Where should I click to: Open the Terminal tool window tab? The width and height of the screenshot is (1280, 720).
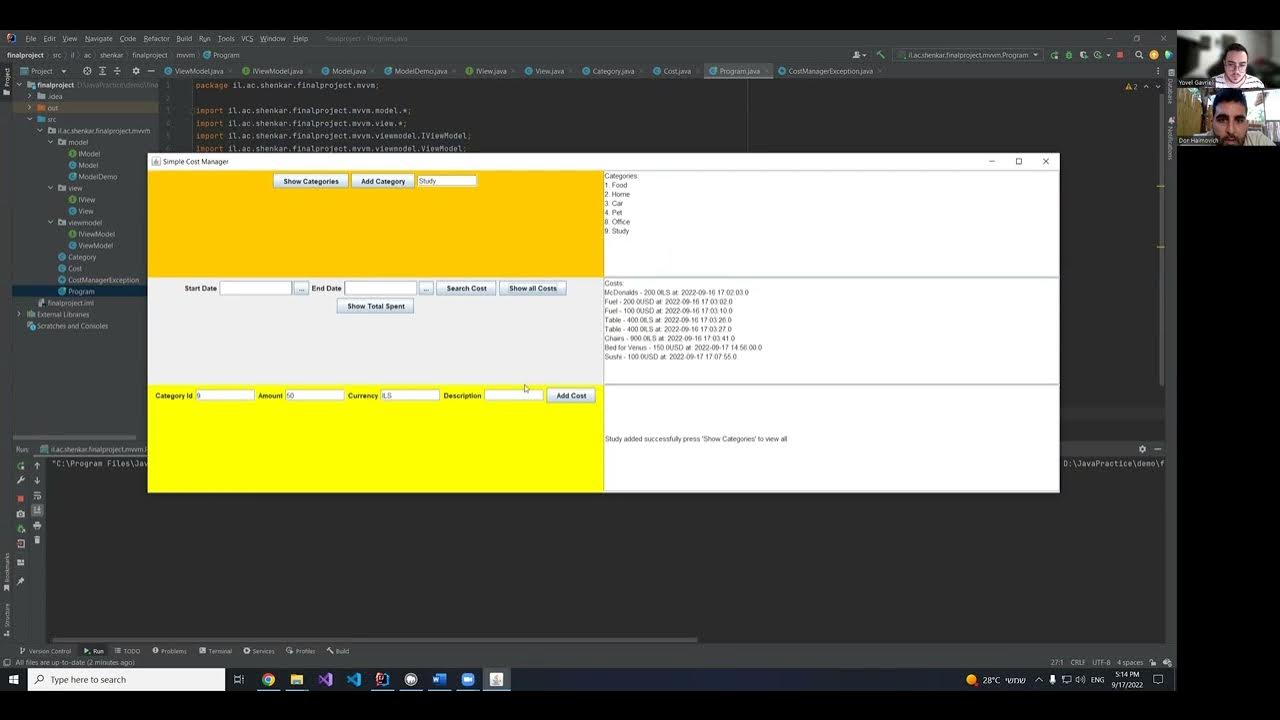(215, 651)
